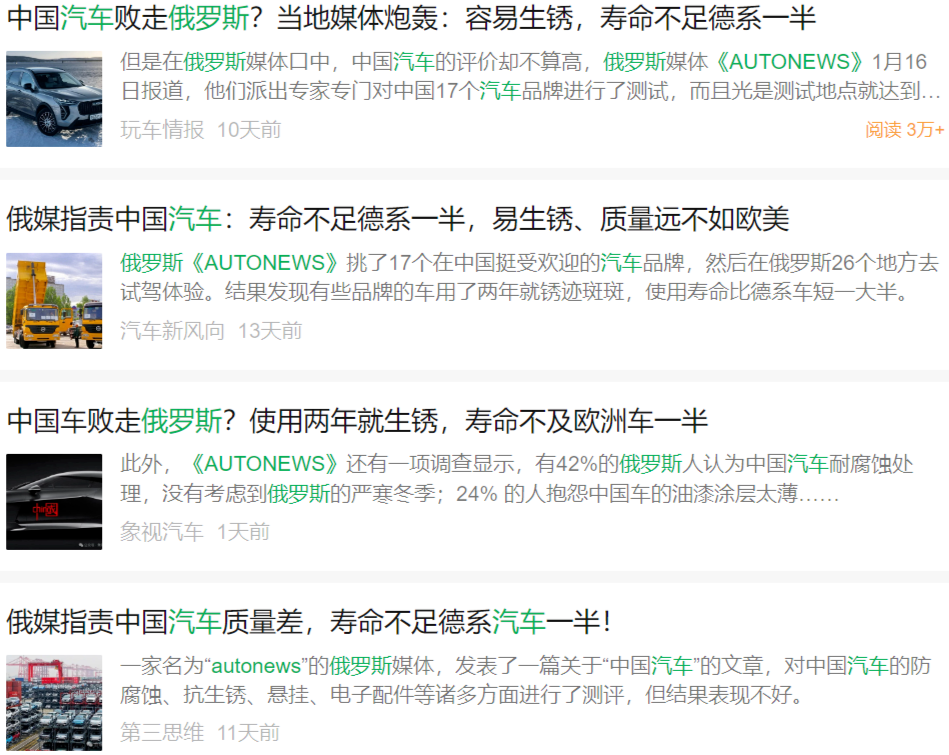Click the 阅读 3万+ read count
Screen dimensions: 949x755
pos(904,130)
